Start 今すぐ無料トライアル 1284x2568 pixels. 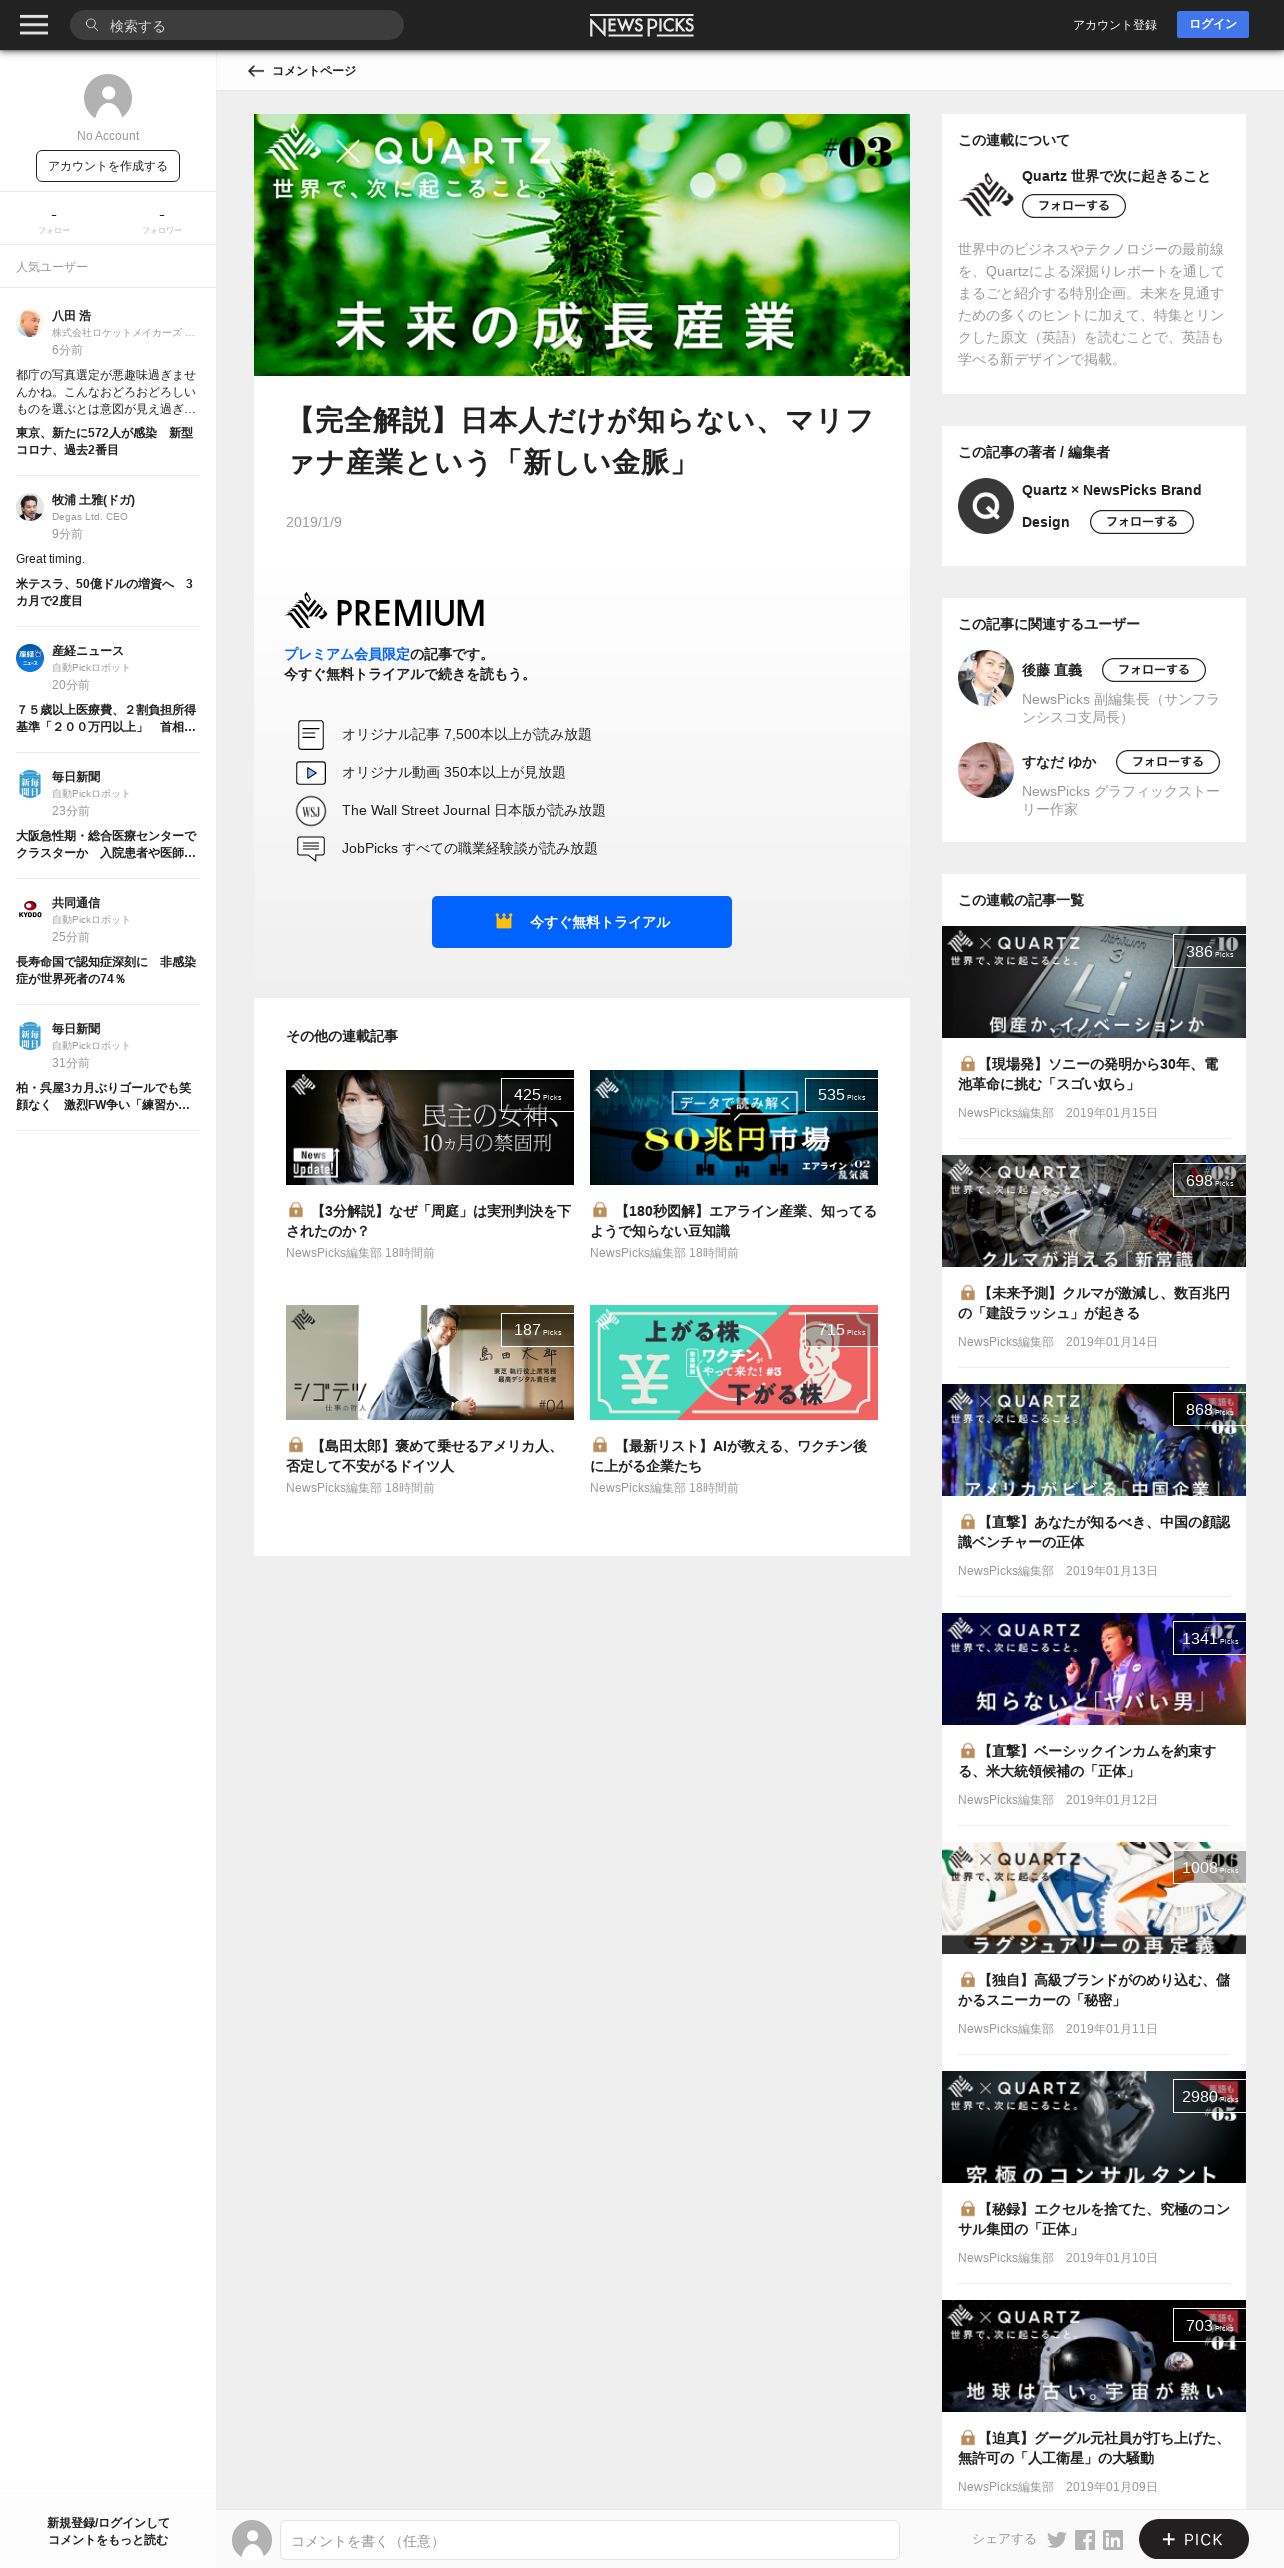[x=582, y=922]
